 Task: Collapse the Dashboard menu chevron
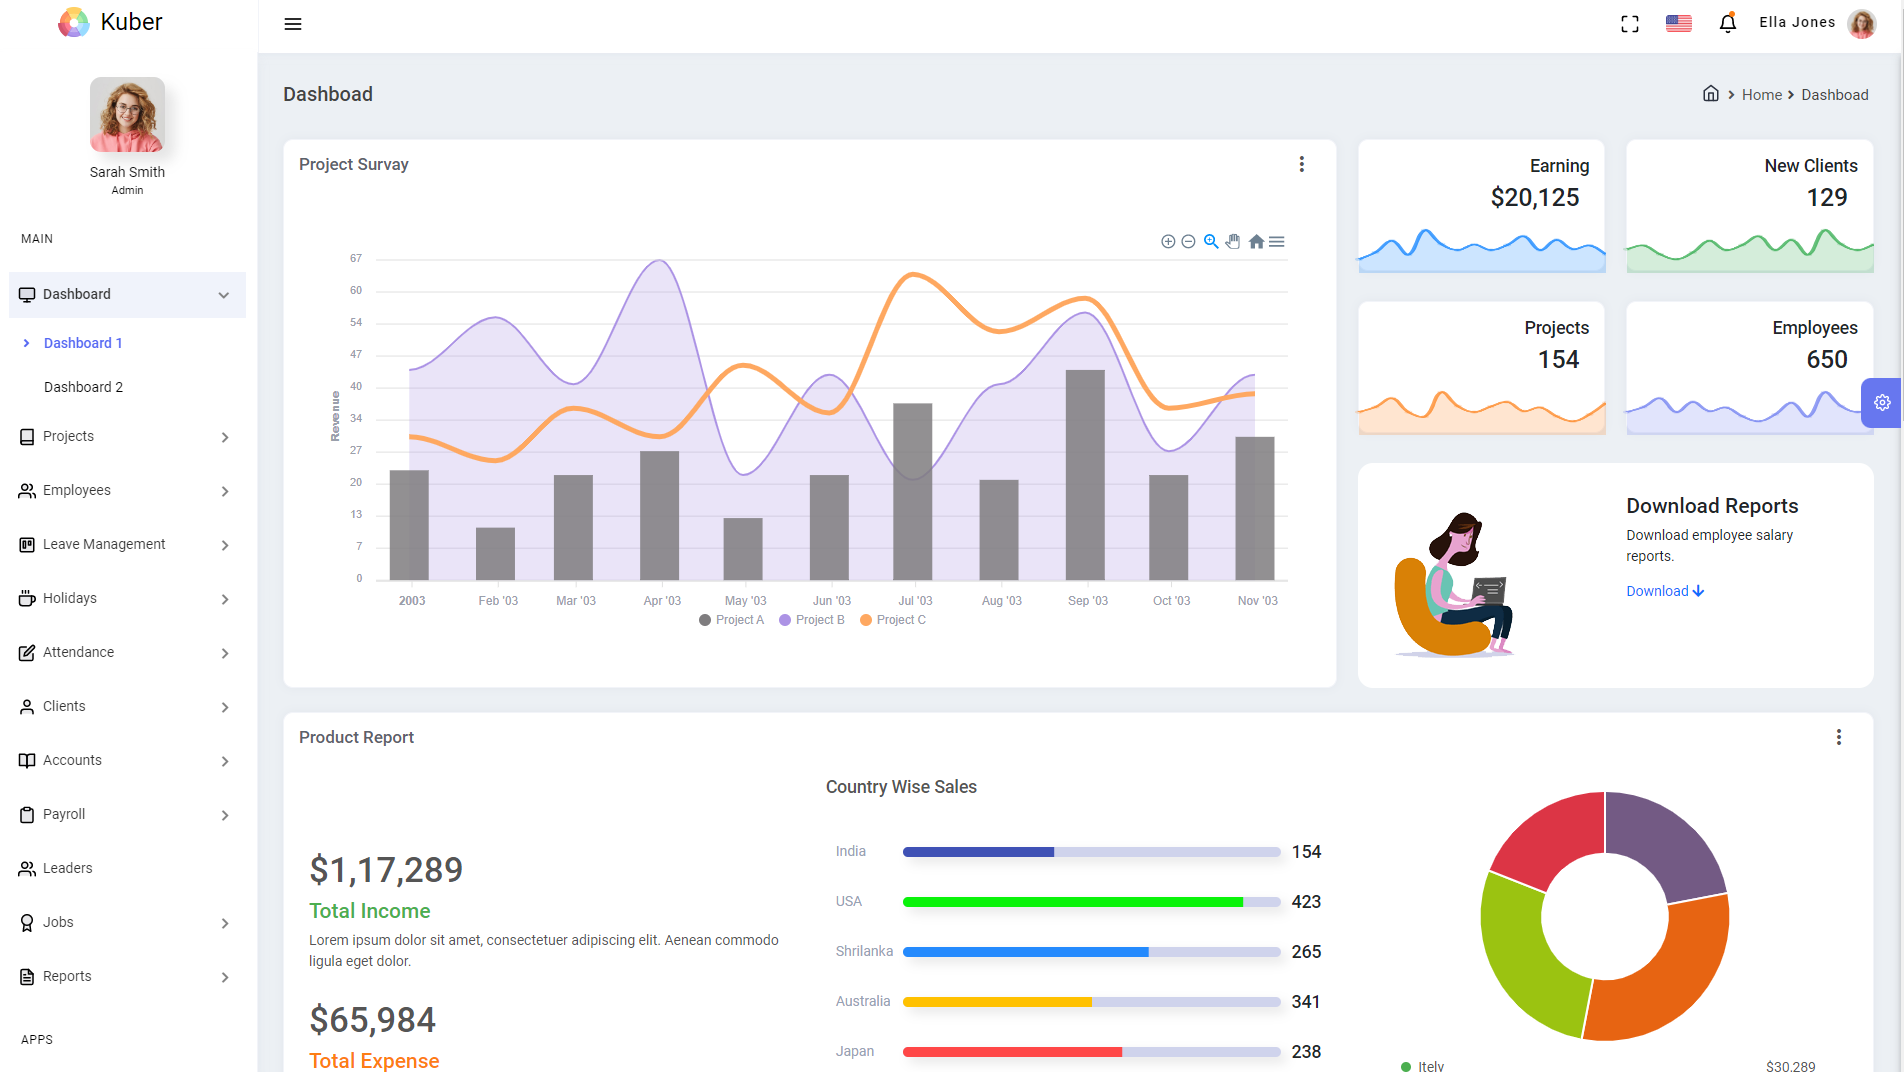pyautogui.click(x=223, y=294)
